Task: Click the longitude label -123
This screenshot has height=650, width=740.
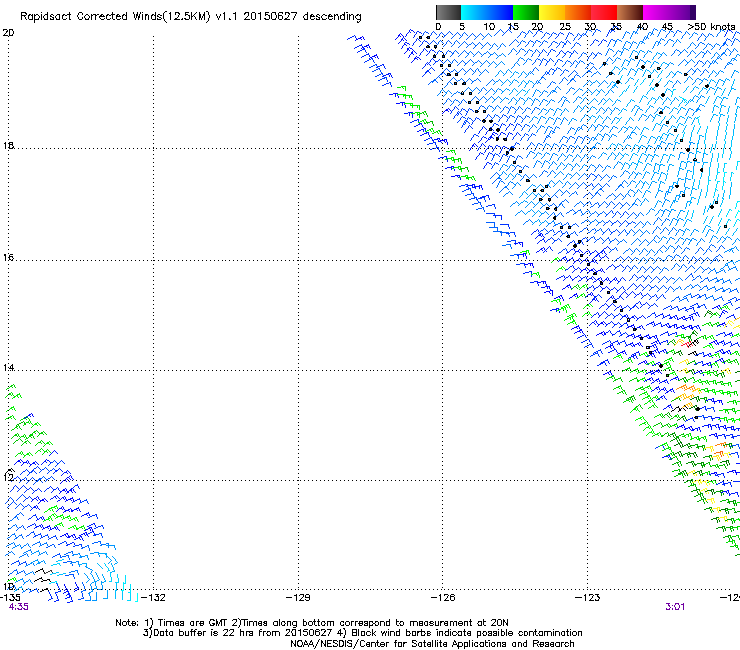Action: [x=588, y=598]
